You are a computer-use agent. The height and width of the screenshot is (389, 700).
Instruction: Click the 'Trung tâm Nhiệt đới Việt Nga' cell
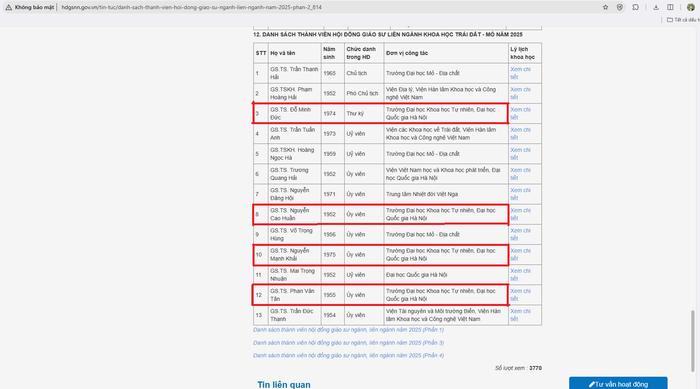coord(446,194)
